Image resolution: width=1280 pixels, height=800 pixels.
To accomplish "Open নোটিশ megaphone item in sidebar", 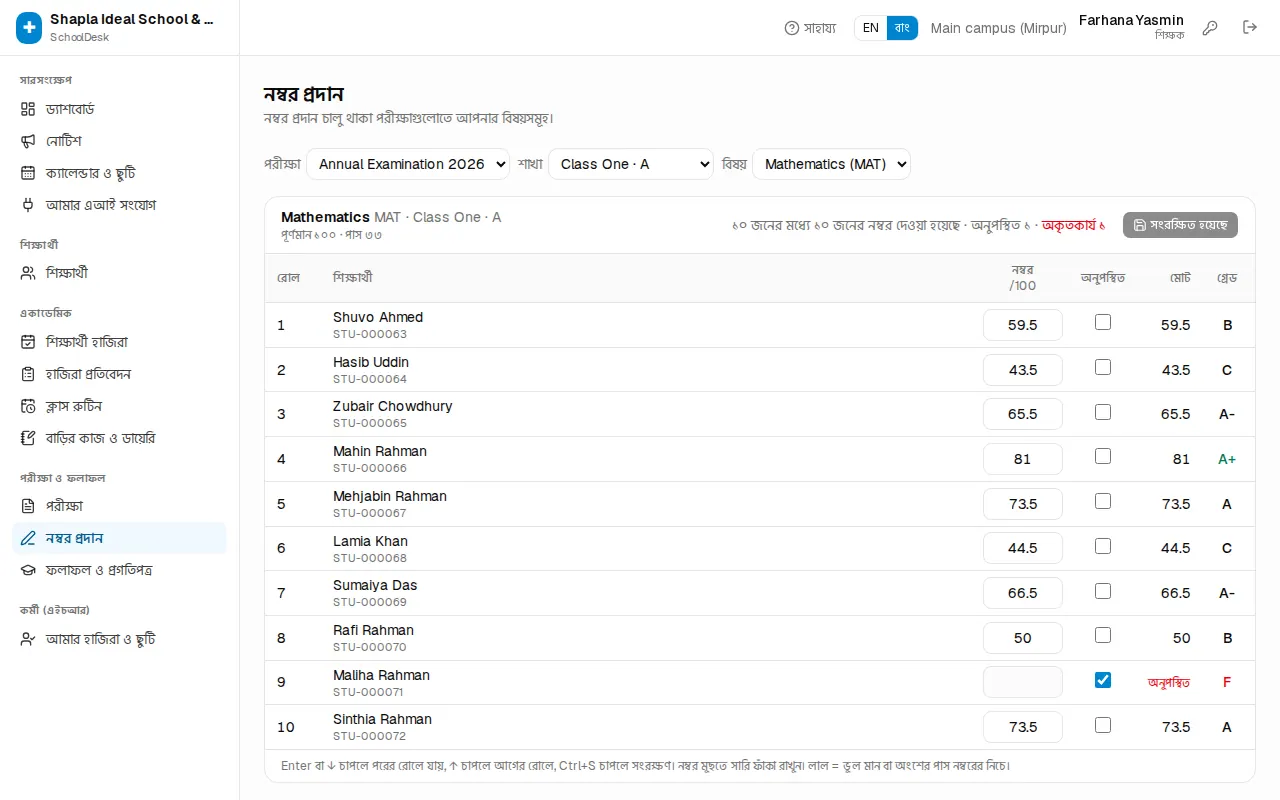I will click(119, 141).
